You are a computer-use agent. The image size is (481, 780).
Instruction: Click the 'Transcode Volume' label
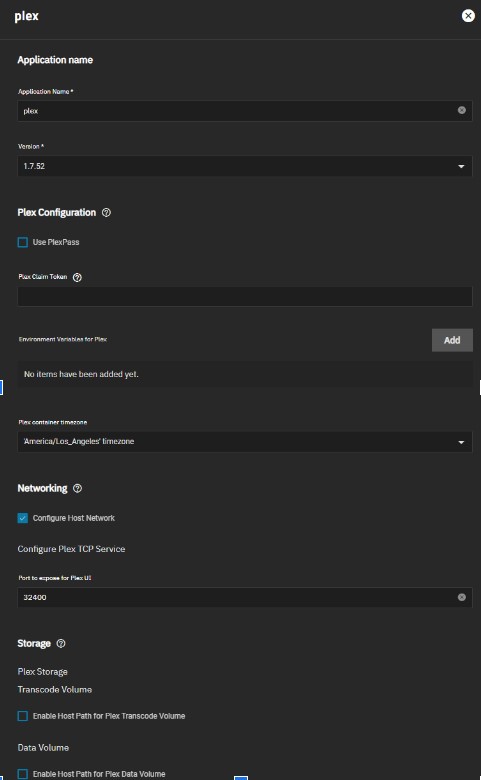click(55, 690)
